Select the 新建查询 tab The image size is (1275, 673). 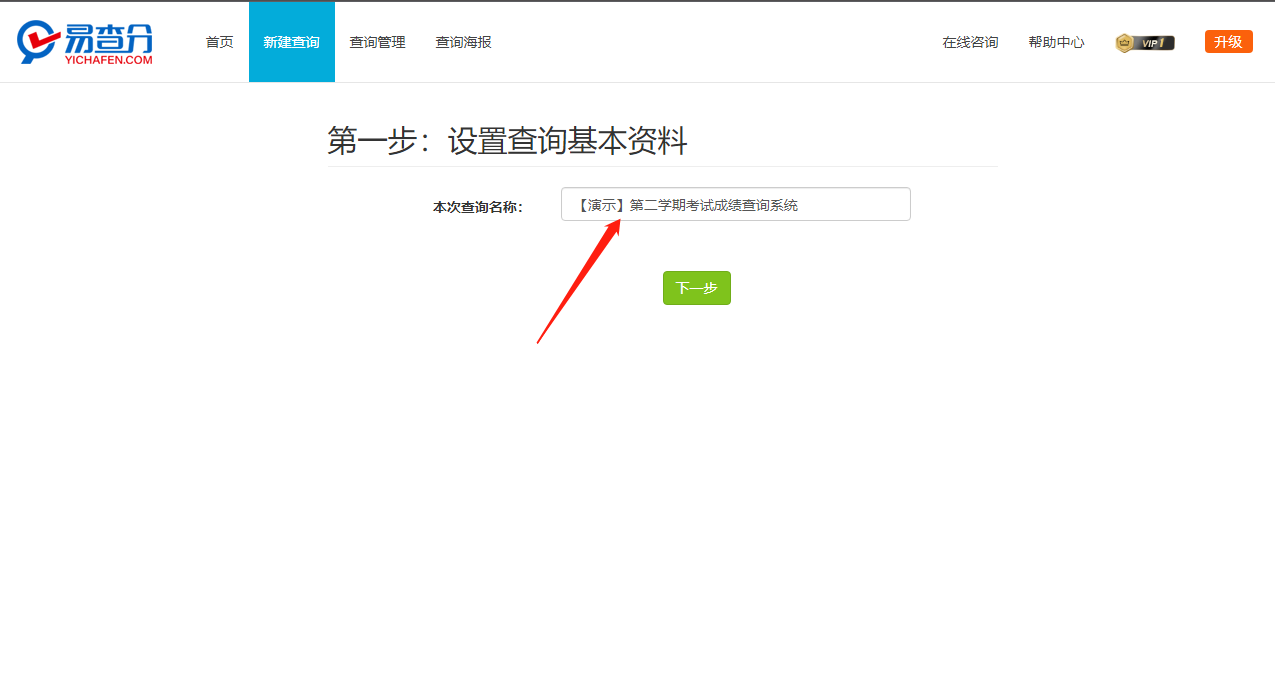[292, 42]
